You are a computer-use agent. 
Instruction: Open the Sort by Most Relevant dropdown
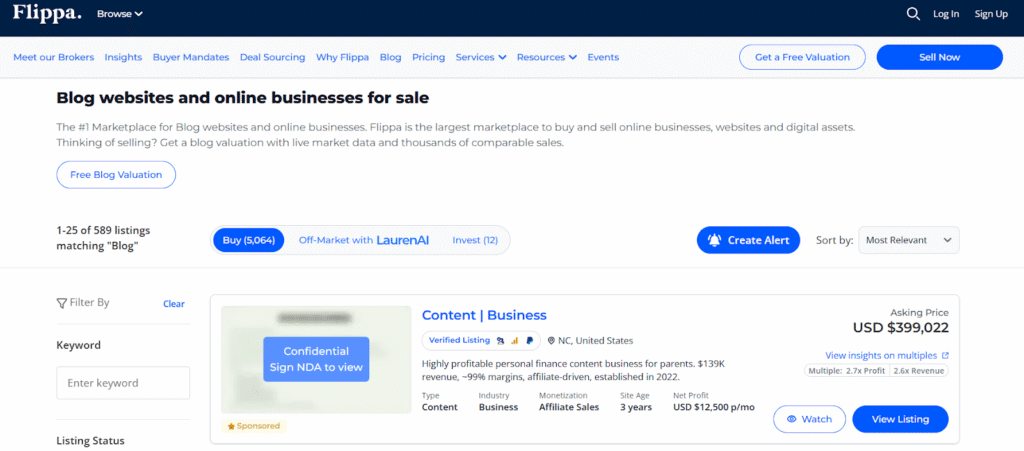click(908, 240)
